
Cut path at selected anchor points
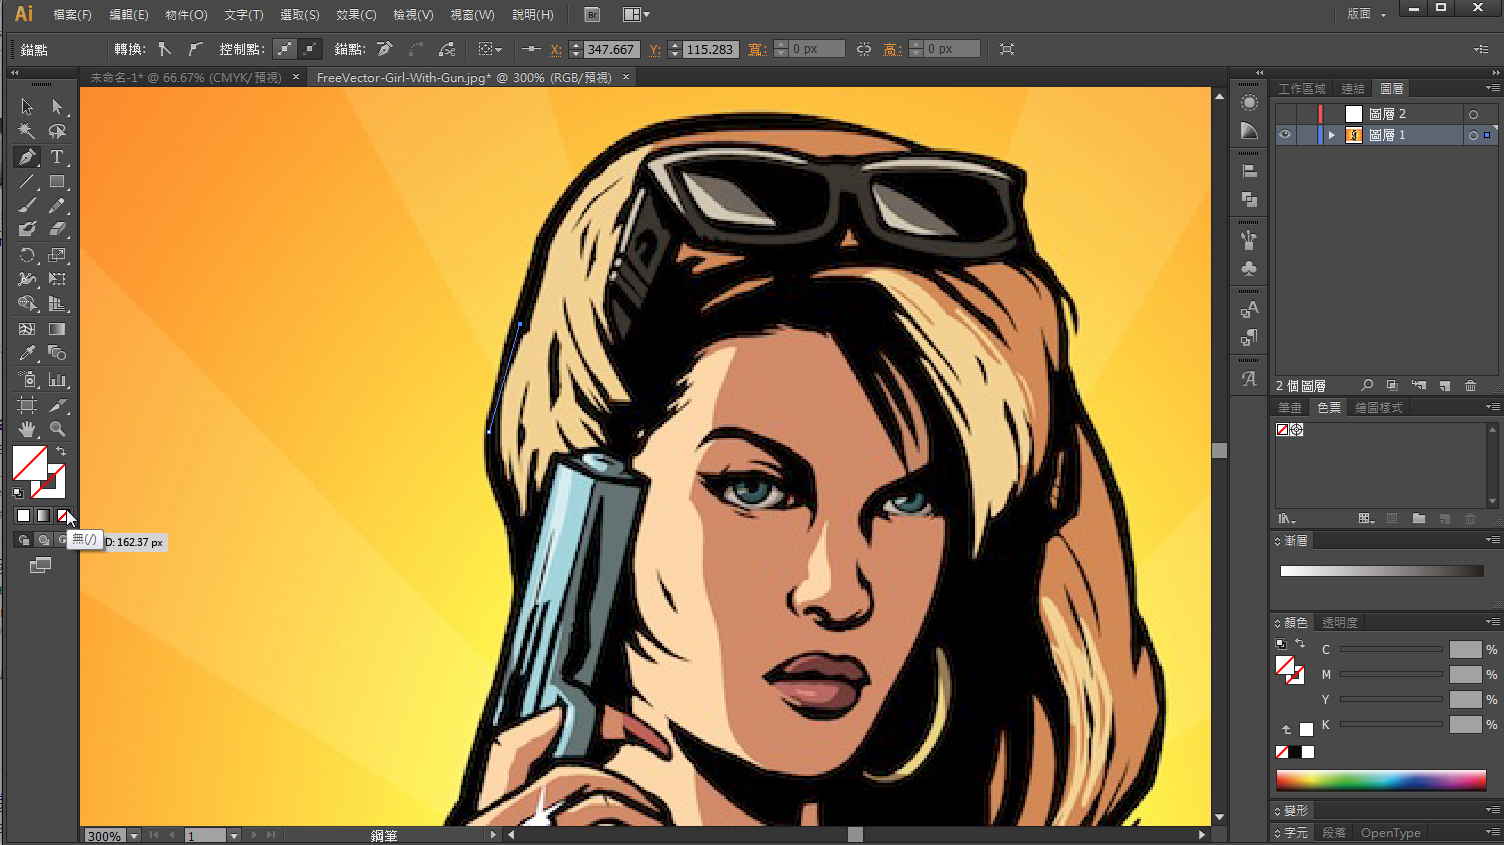click(x=446, y=49)
